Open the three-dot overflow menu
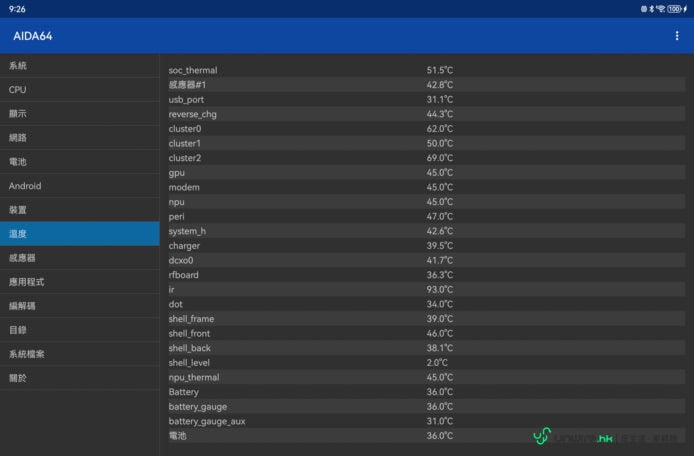 tap(676, 36)
